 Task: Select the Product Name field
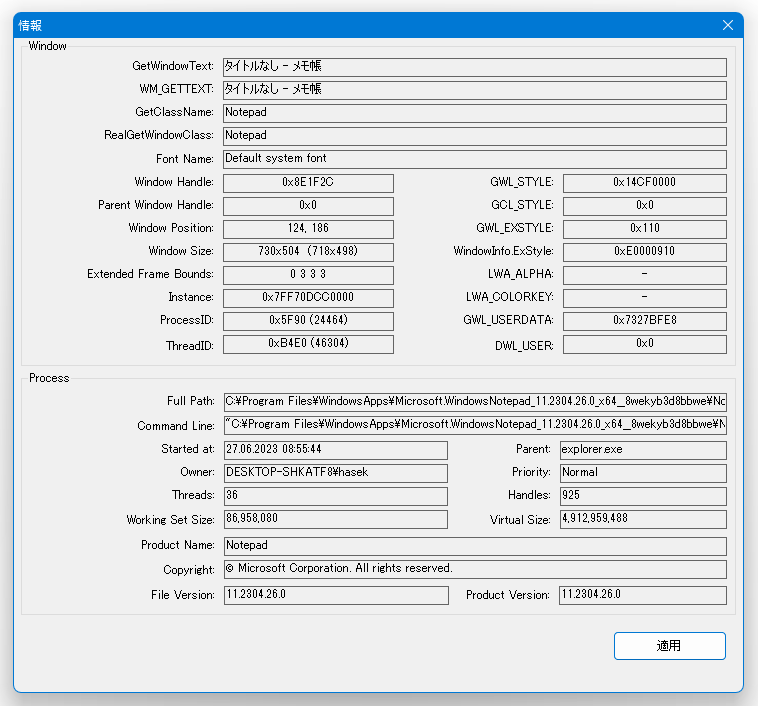[x=475, y=546]
